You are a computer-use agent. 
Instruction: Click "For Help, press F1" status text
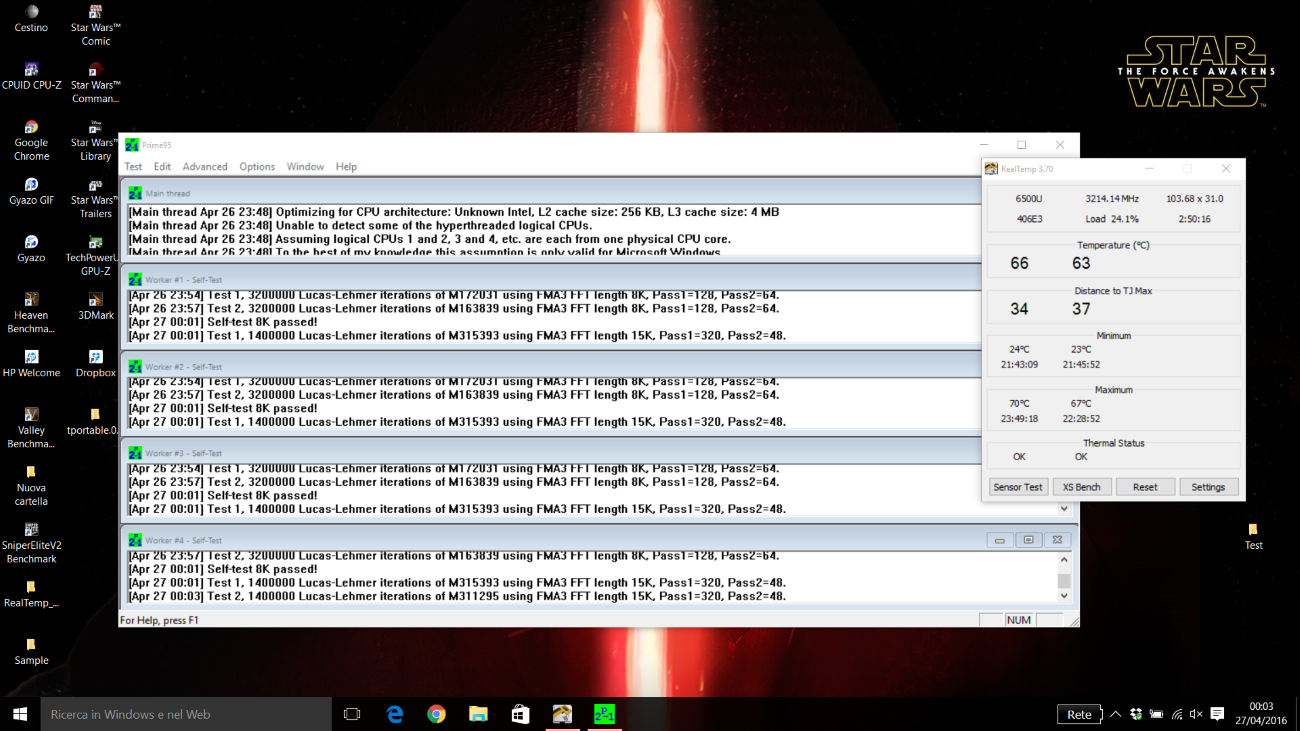click(x=160, y=620)
